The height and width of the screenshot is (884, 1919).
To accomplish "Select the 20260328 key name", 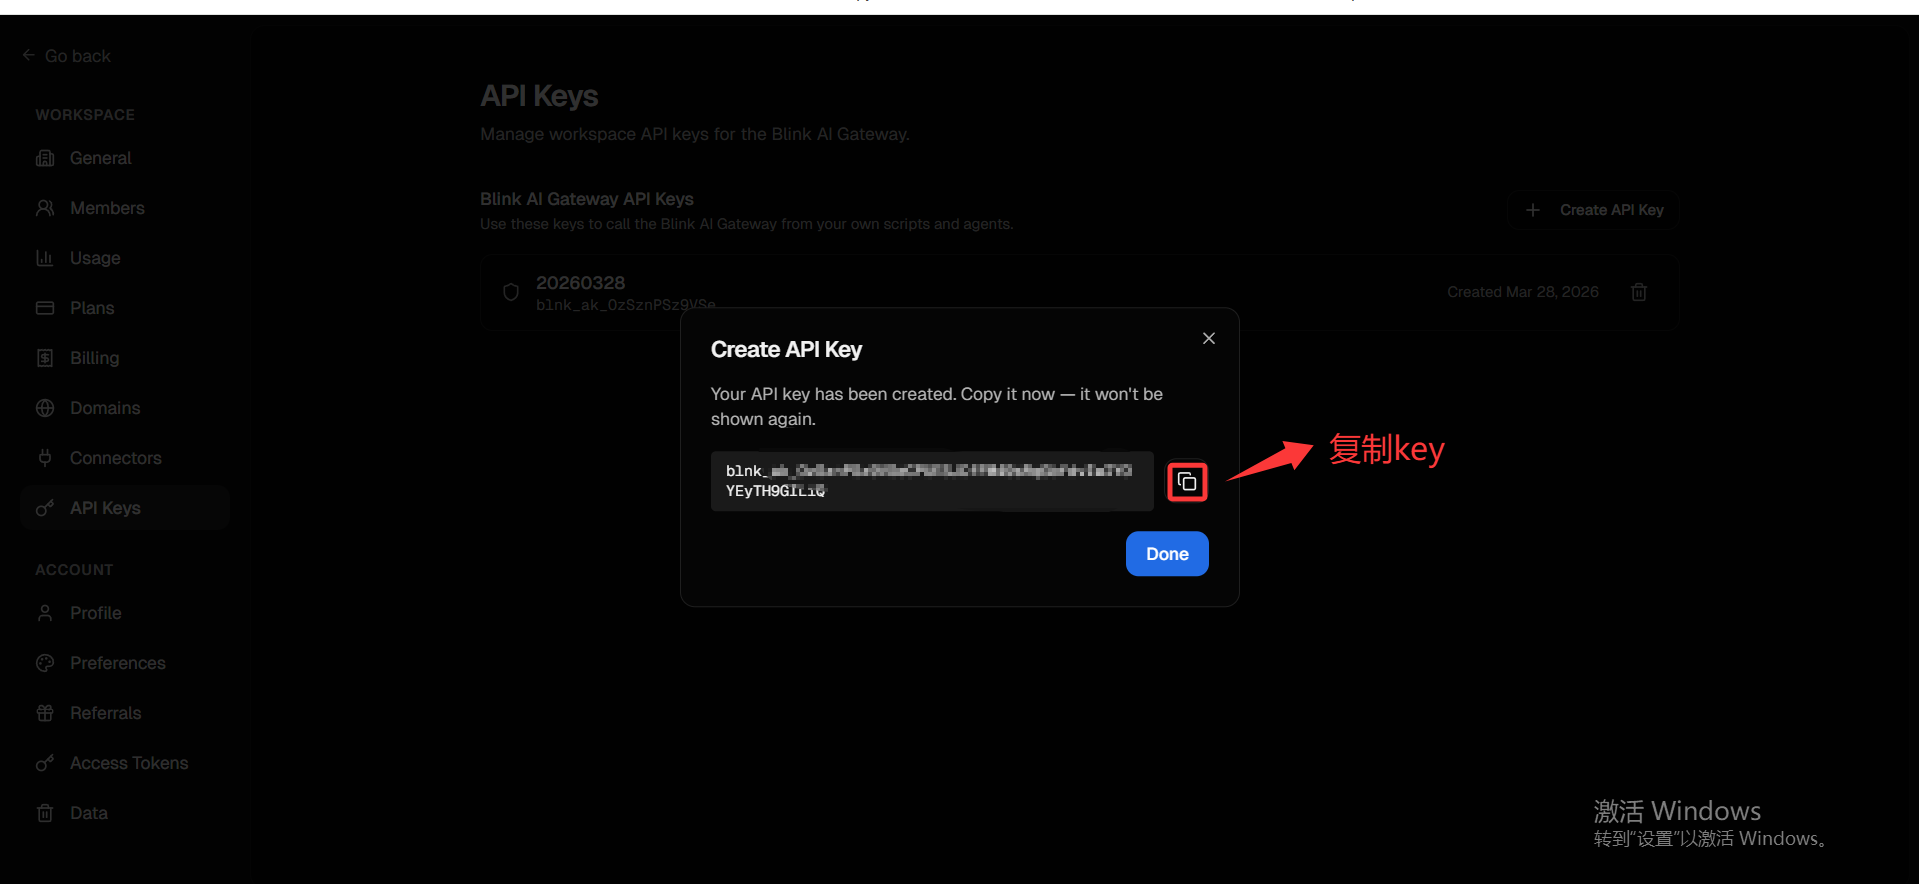I will [580, 283].
